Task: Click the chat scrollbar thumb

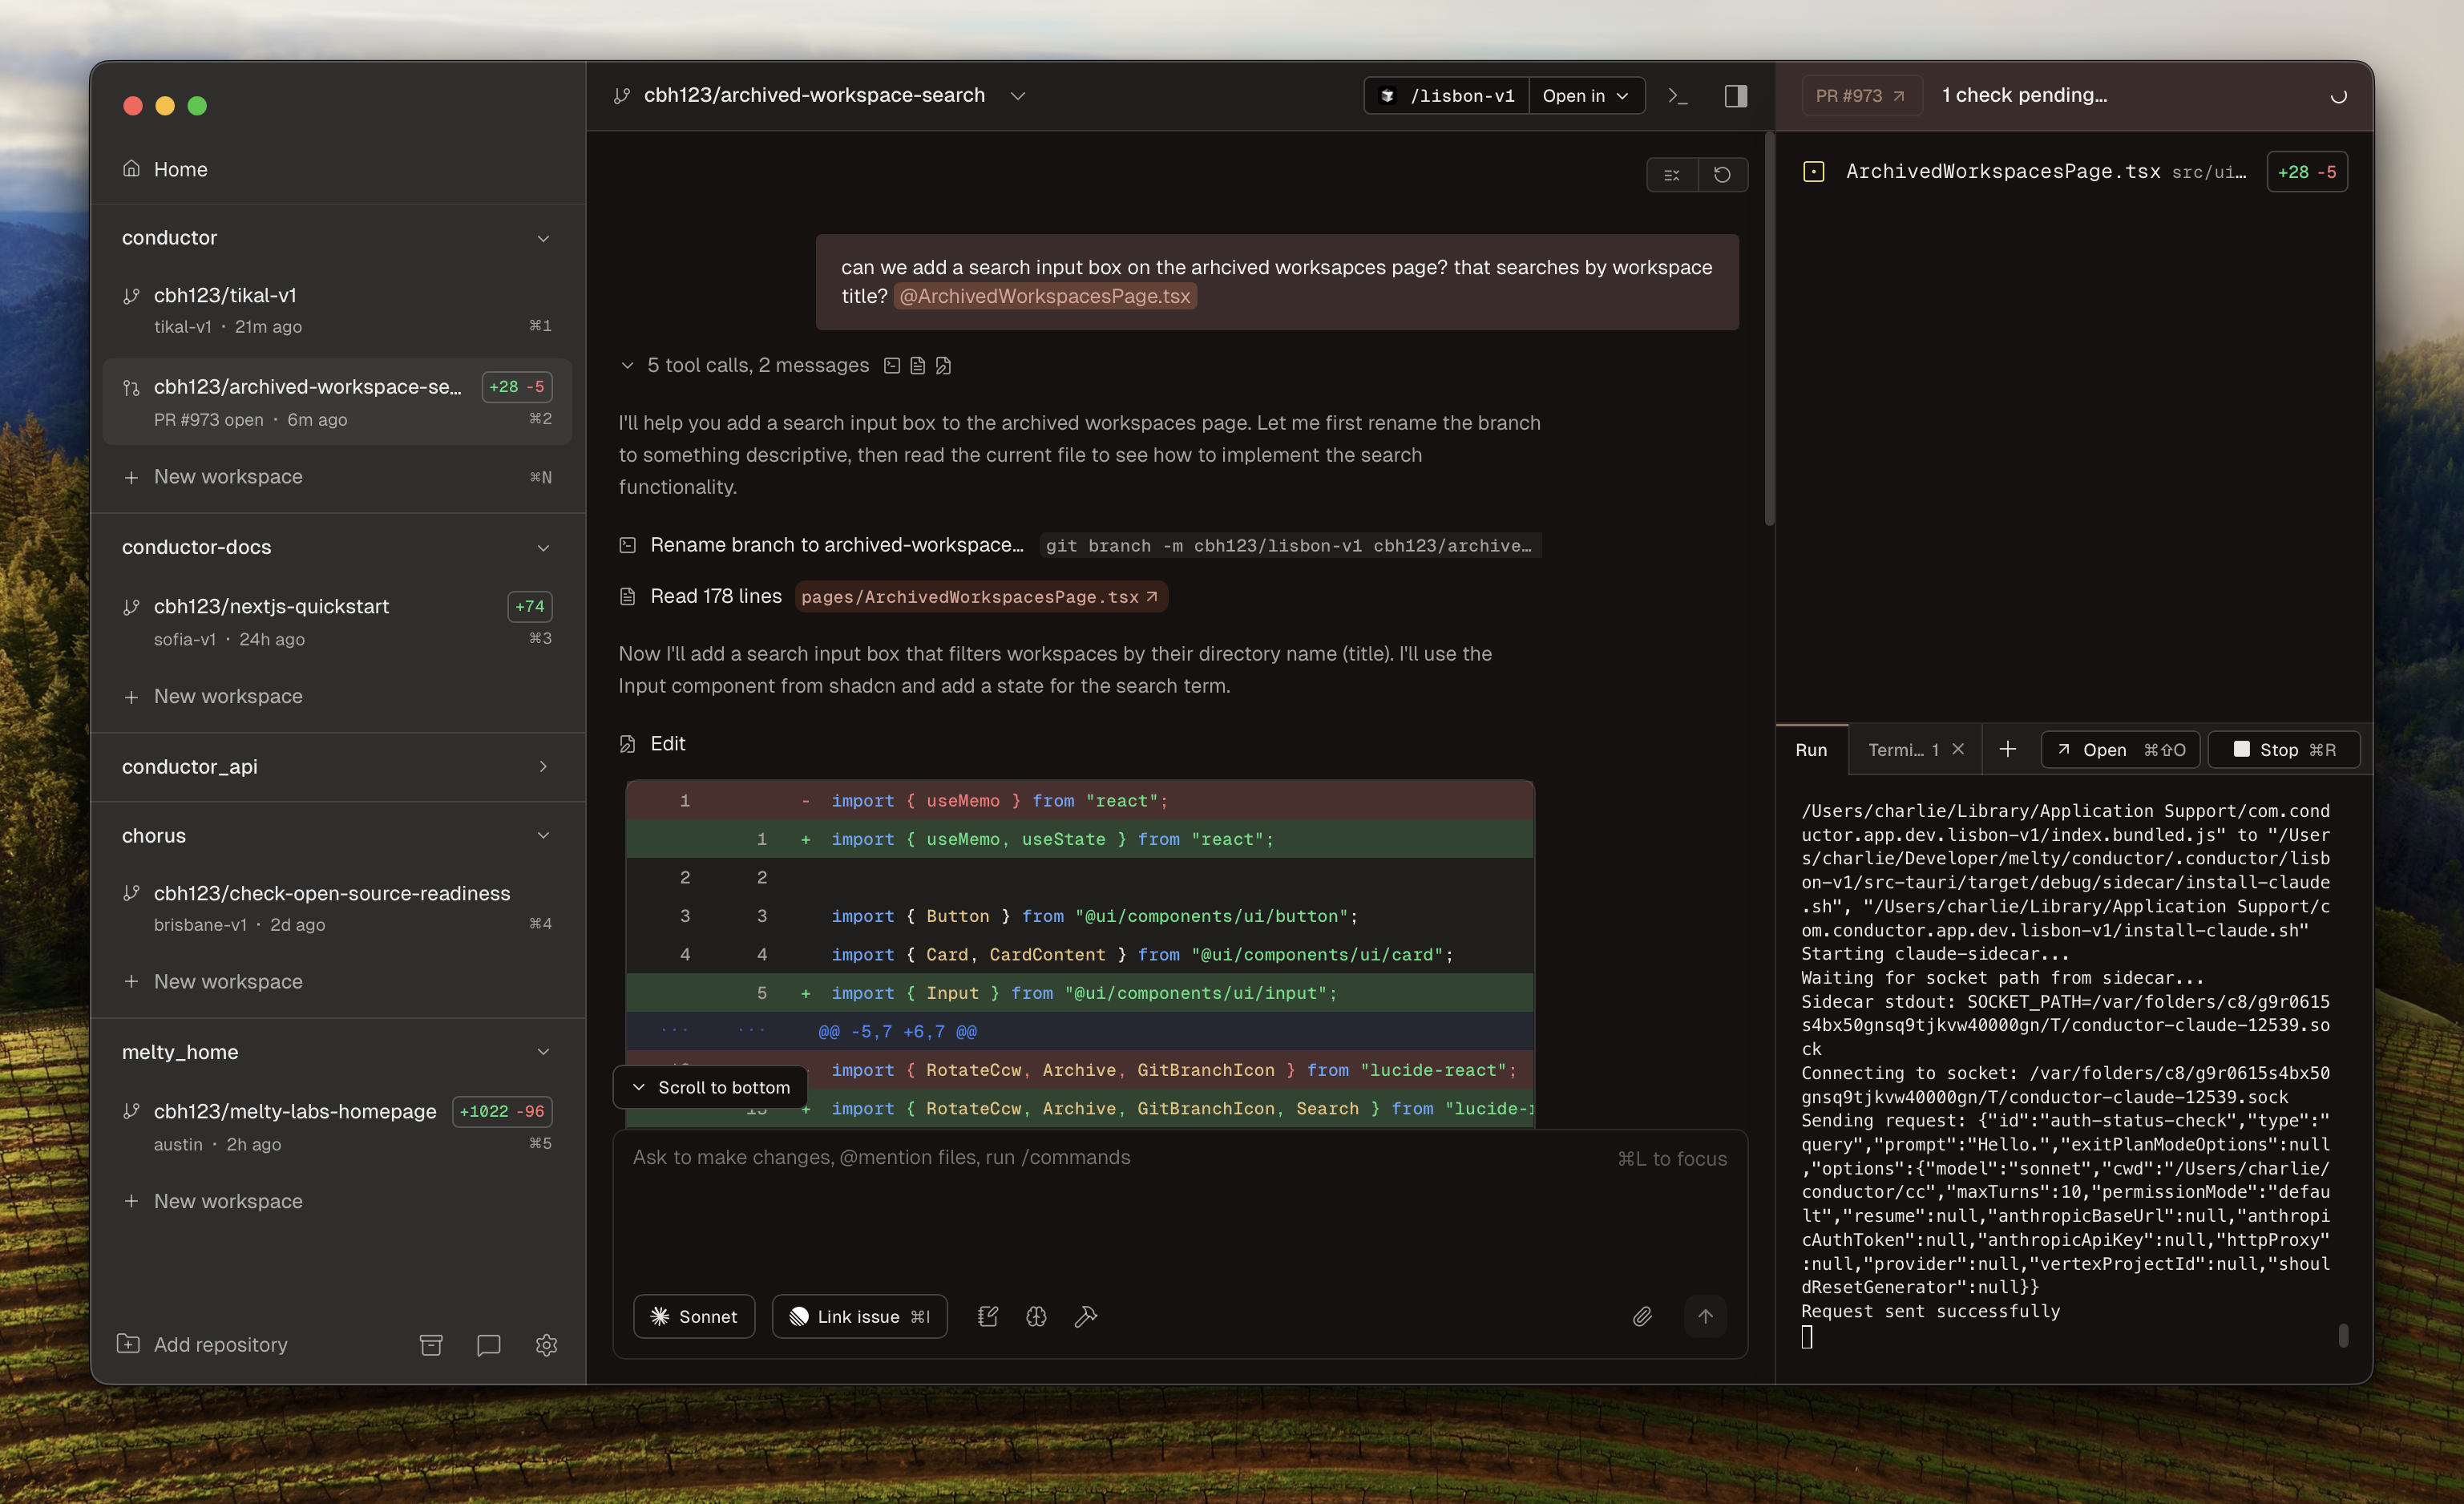Action: [1768, 330]
